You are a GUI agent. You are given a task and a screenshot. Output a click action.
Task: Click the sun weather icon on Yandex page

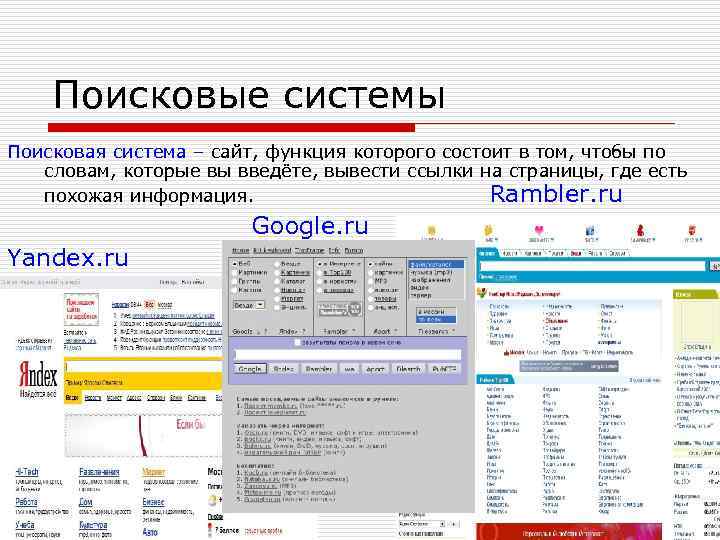[213, 500]
